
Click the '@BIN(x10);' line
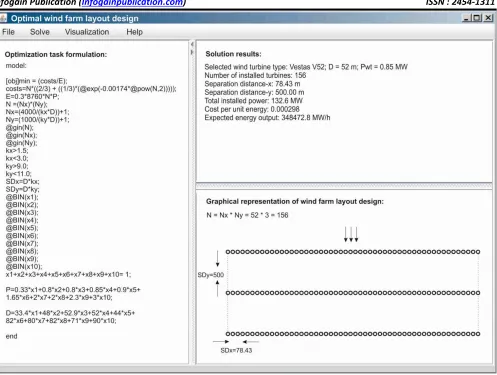coord(24,266)
